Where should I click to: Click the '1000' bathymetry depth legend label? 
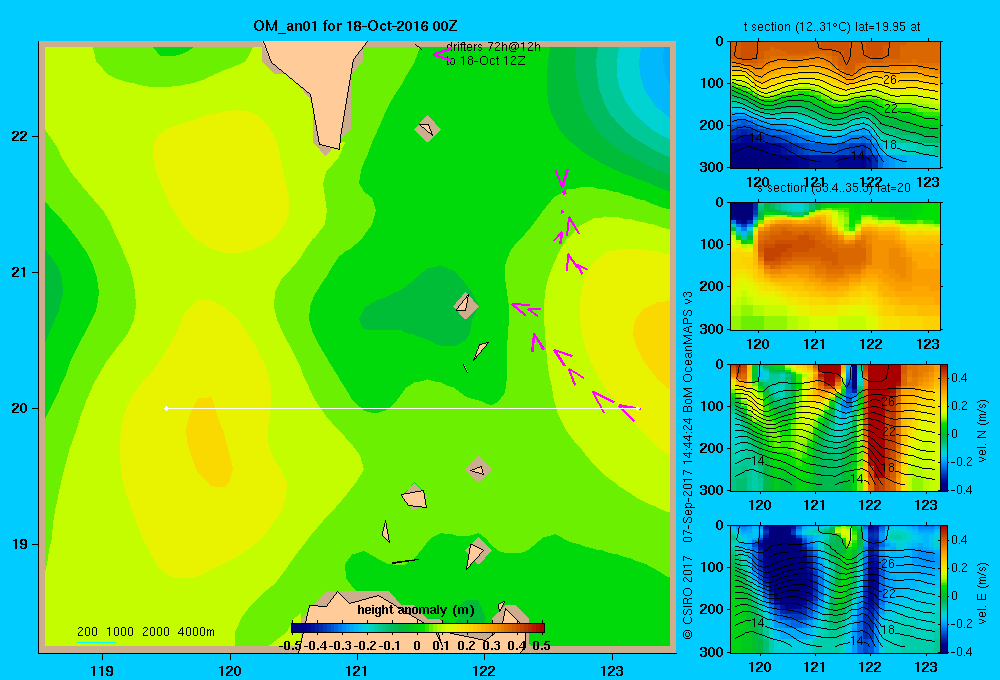120,632
